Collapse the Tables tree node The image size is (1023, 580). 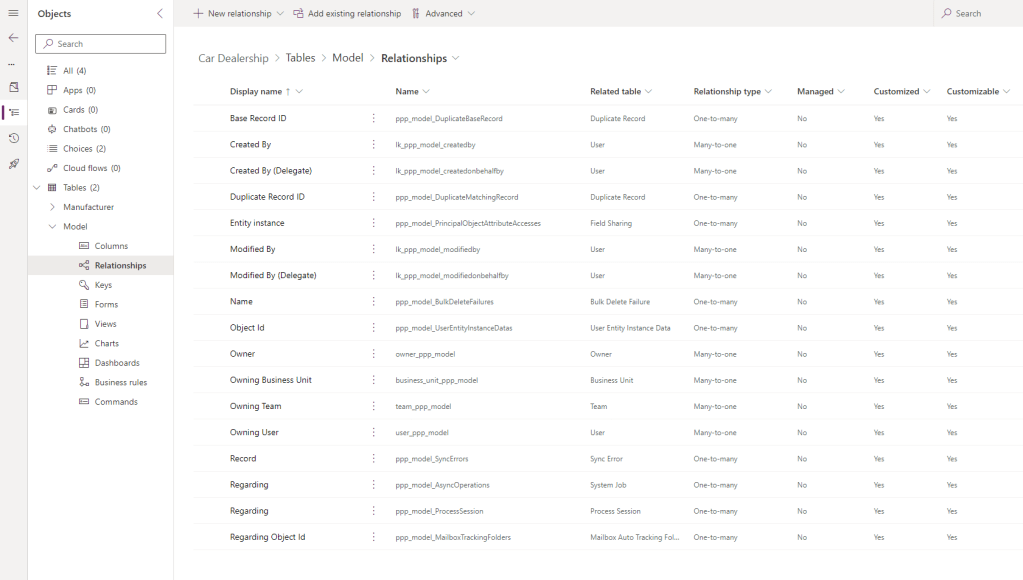click(37, 188)
